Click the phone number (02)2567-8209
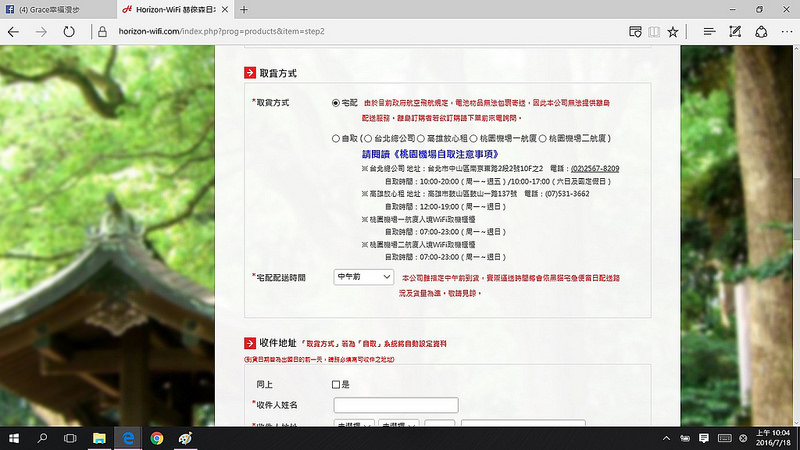The height and width of the screenshot is (450, 800). tap(595, 168)
